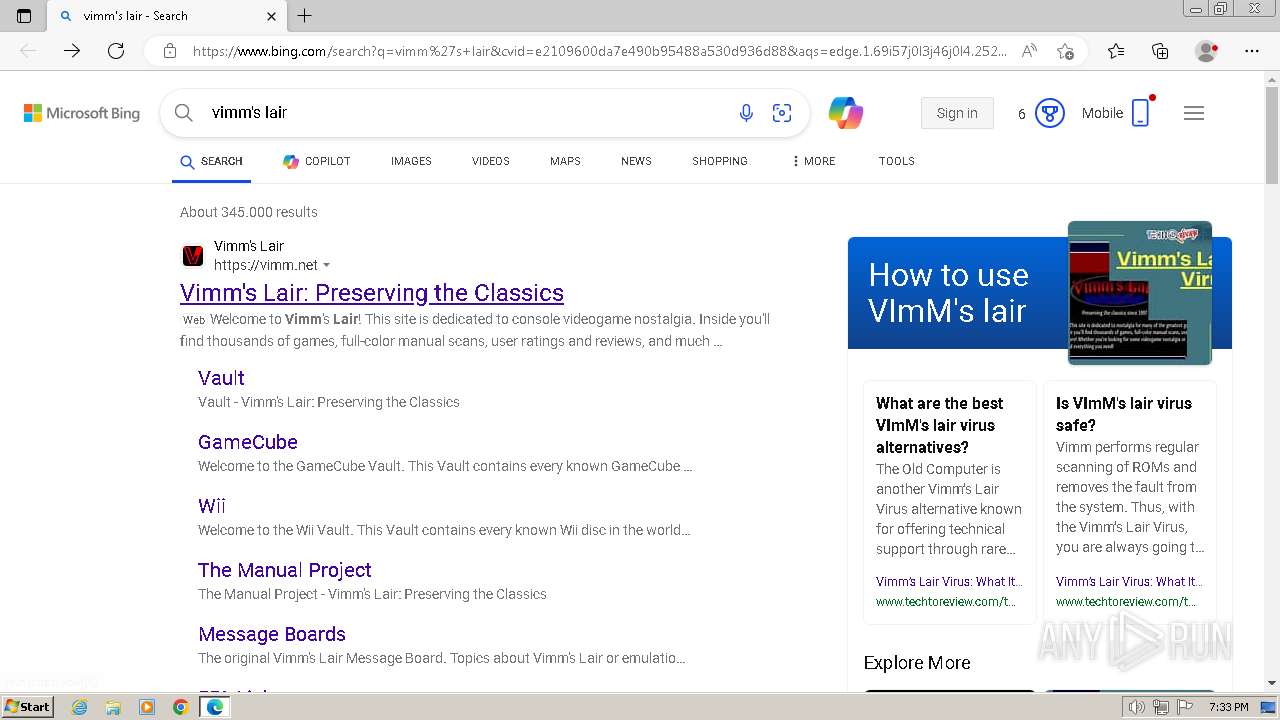
Task: Sign in to Bing
Action: coord(957,113)
